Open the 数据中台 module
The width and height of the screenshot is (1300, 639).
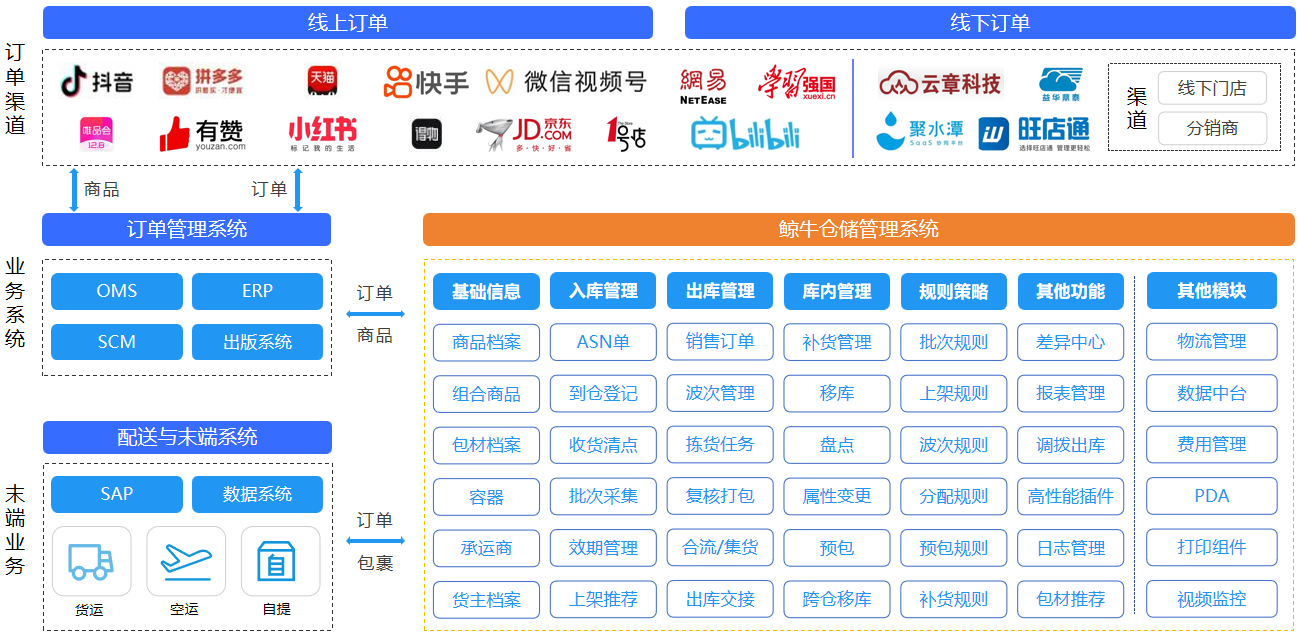coord(1212,393)
